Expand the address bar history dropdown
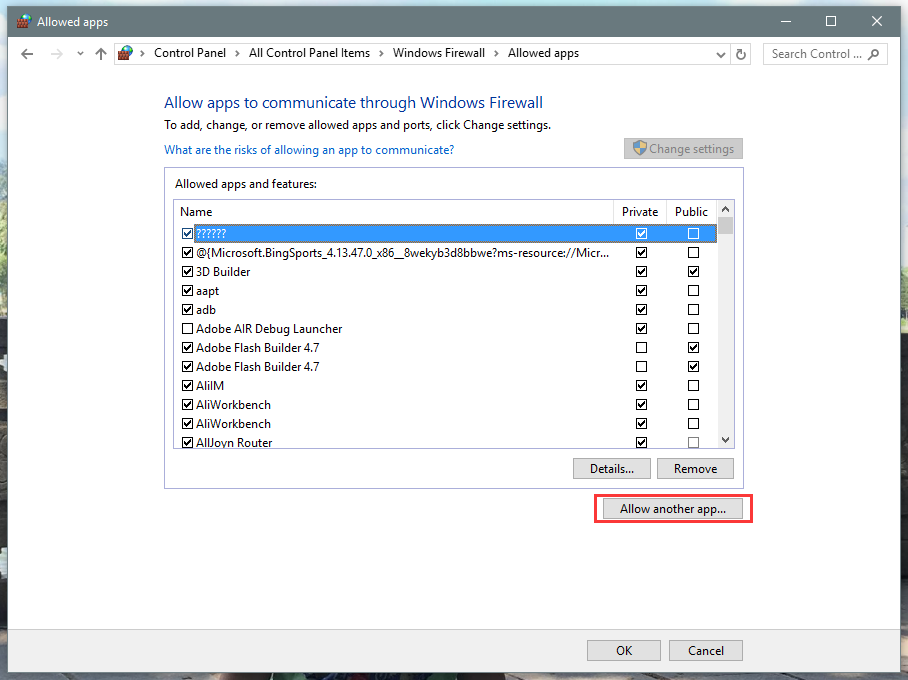 coord(720,54)
